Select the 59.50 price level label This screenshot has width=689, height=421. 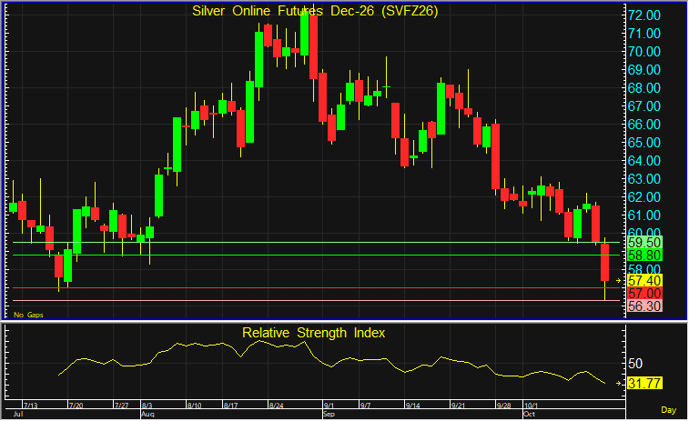644,242
